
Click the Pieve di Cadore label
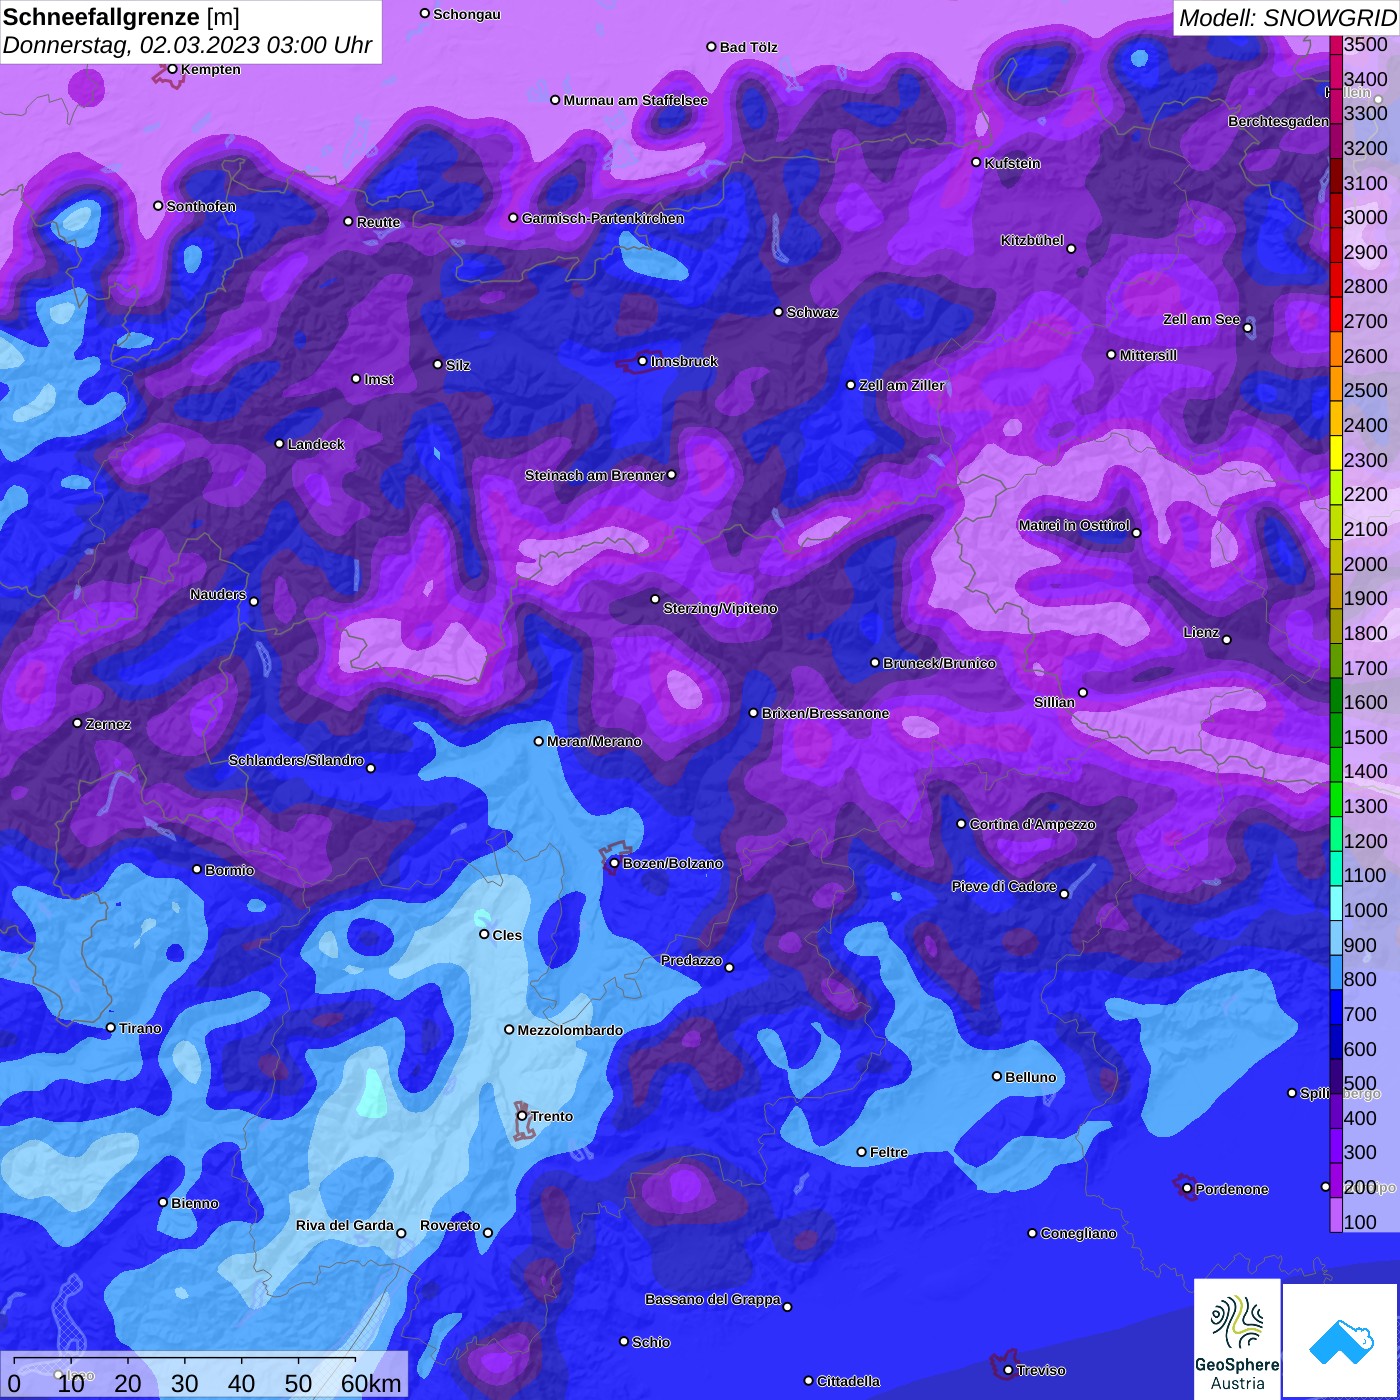click(1004, 886)
